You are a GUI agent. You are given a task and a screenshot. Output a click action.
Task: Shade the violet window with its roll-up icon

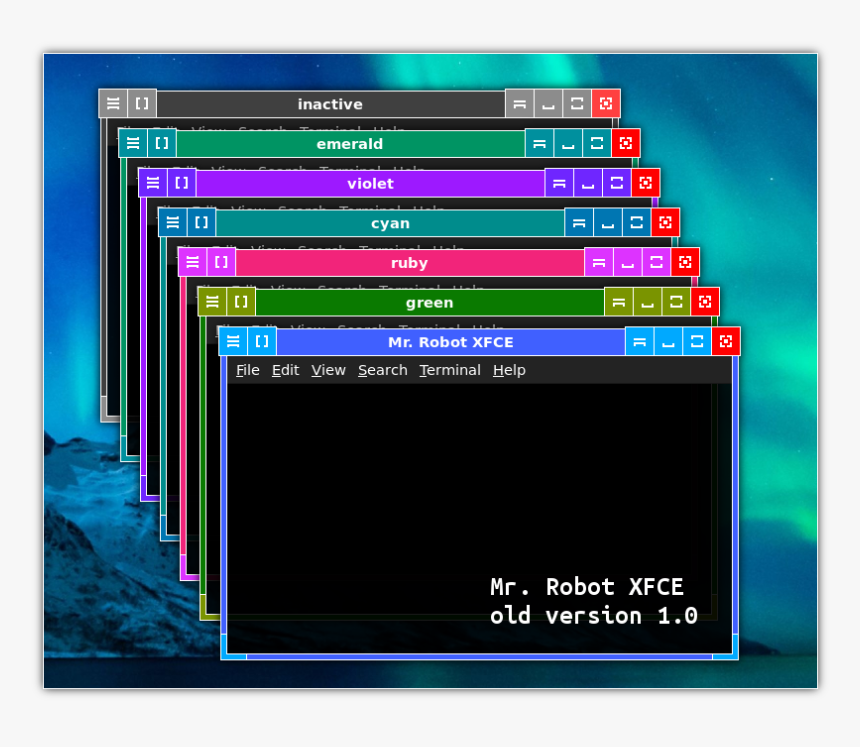coord(559,183)
